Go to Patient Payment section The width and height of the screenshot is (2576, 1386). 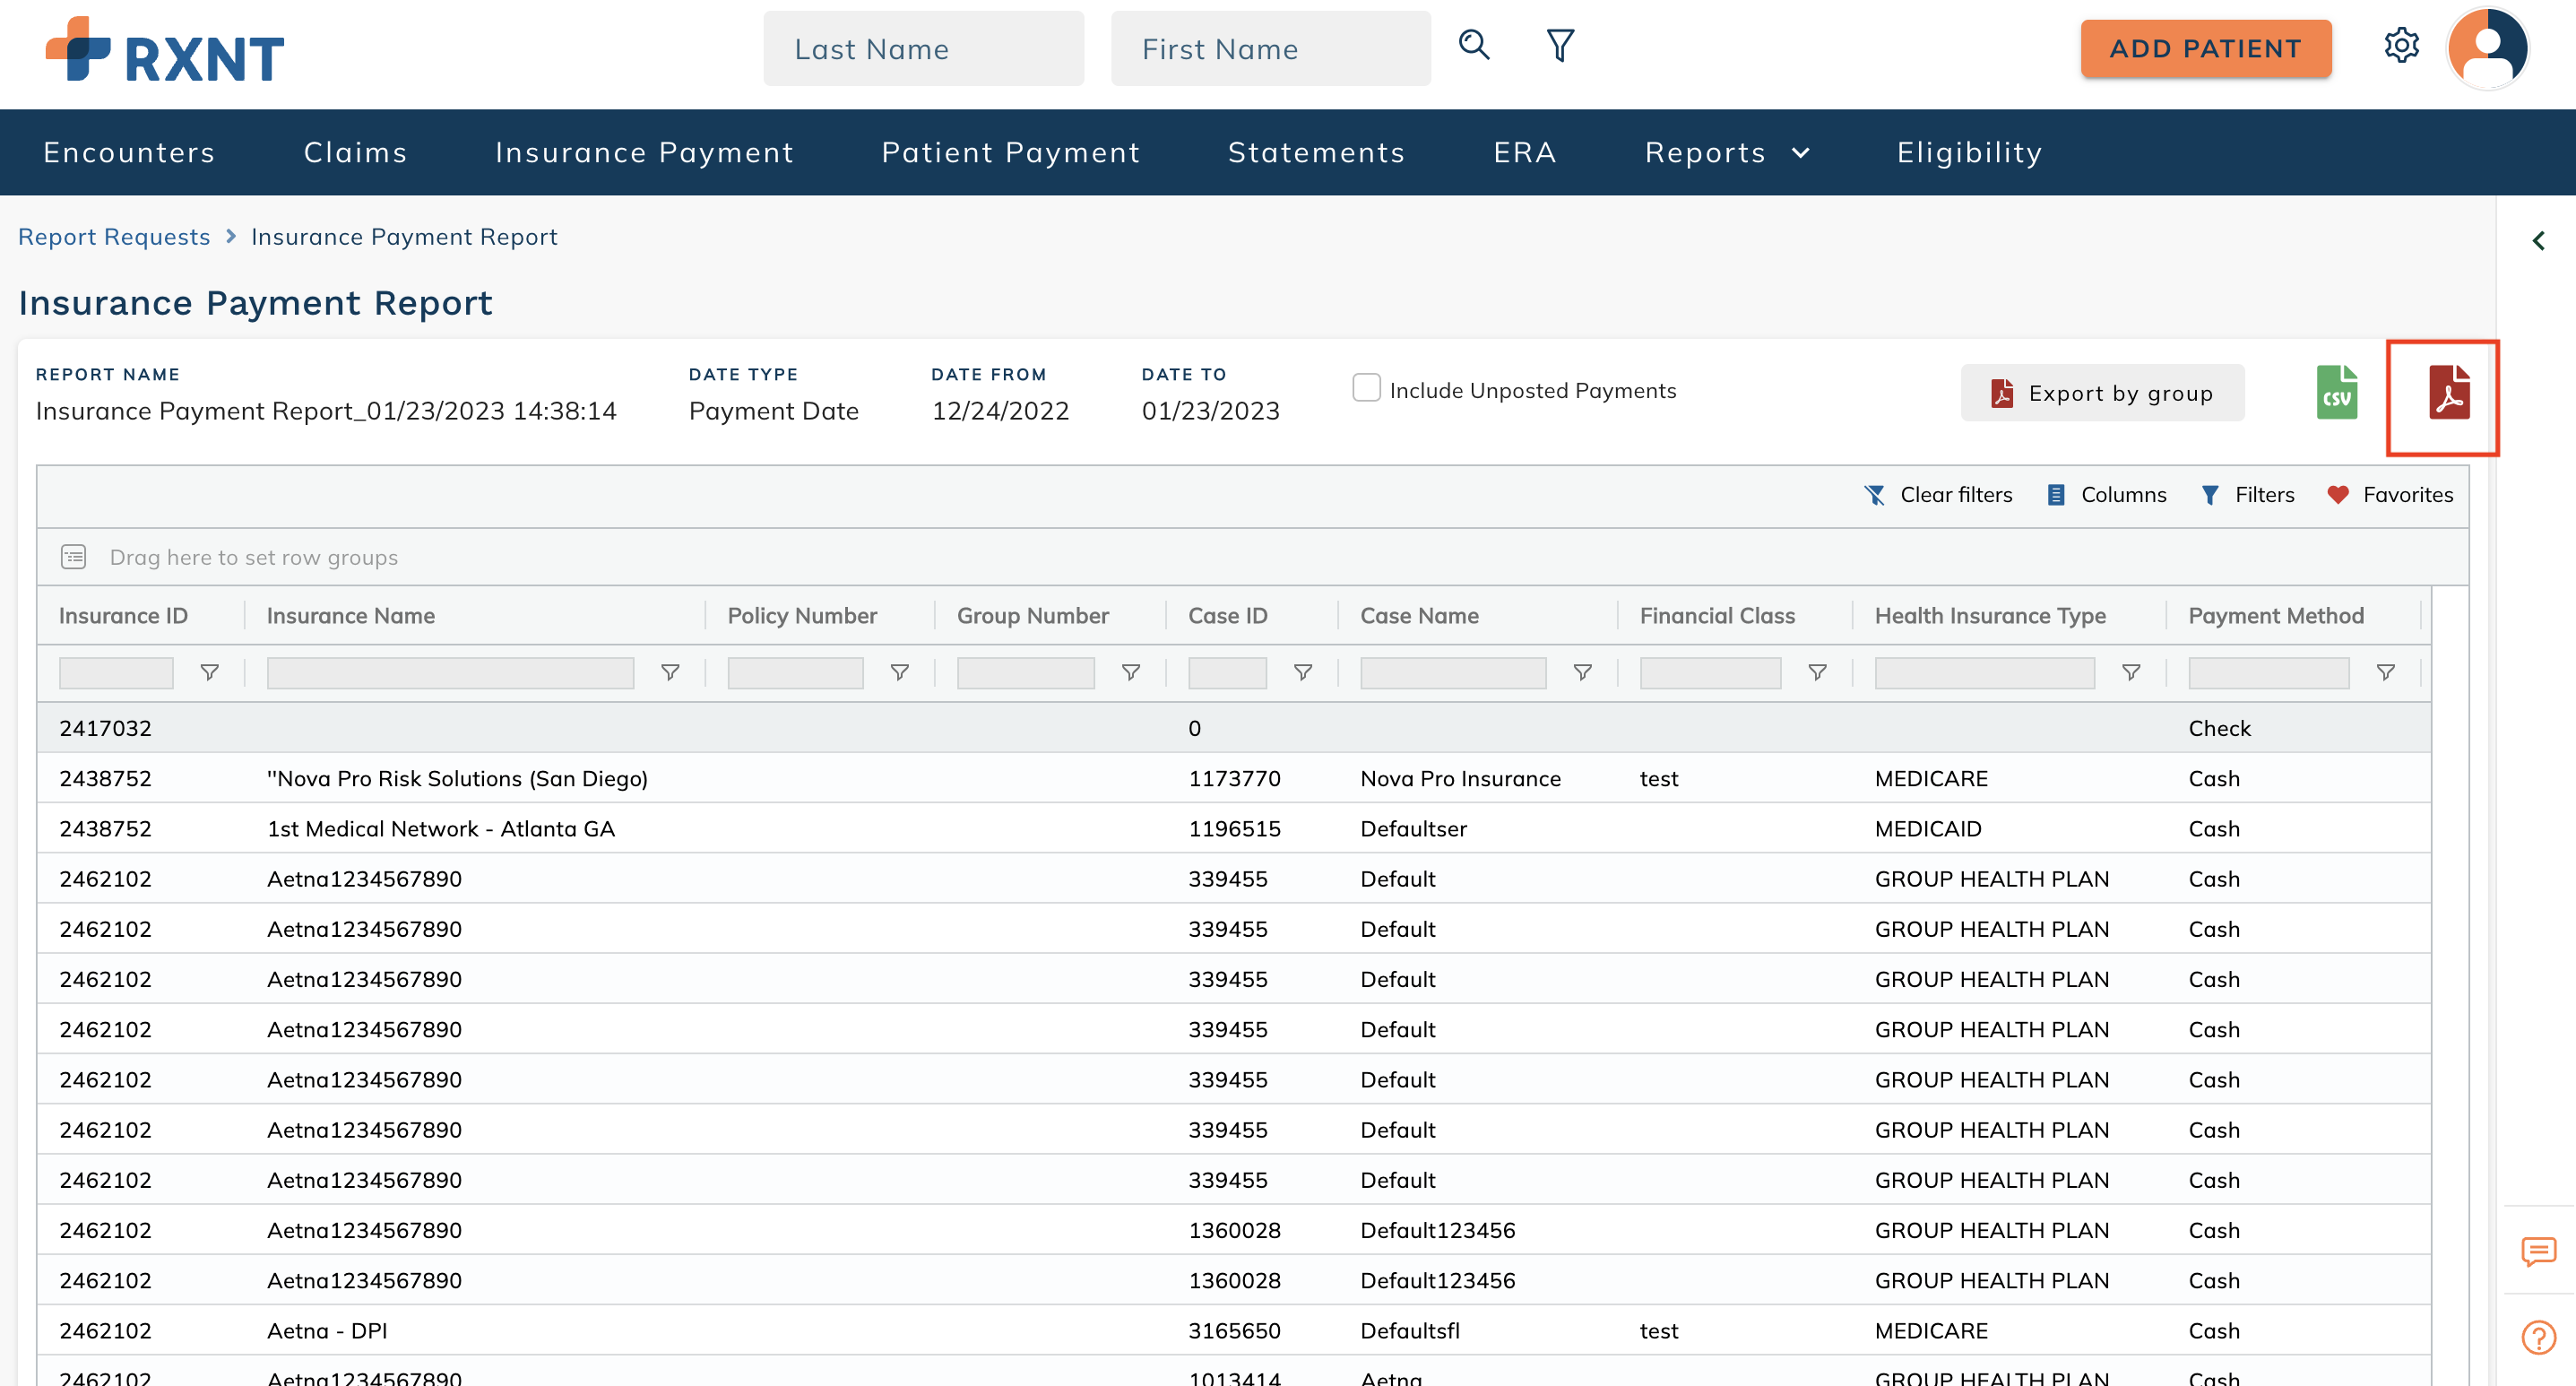coord(1010,153)
